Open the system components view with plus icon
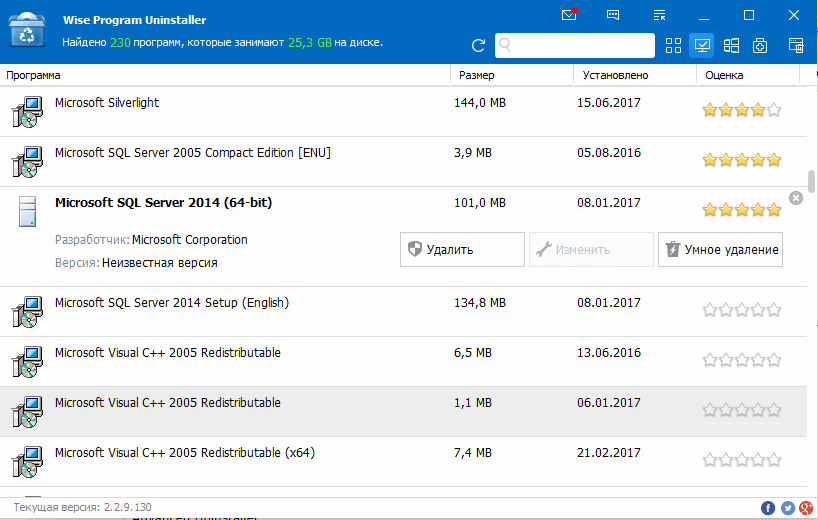This screenshot has height=520, width=818. pyautogui.click(x=760, y=45)
